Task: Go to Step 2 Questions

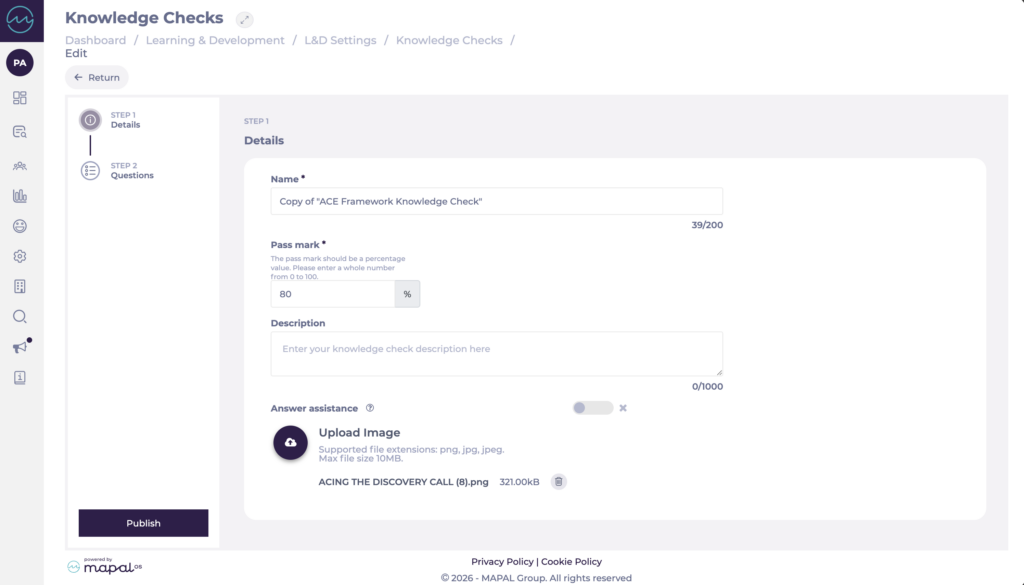Action: click(x=132, y=171)
